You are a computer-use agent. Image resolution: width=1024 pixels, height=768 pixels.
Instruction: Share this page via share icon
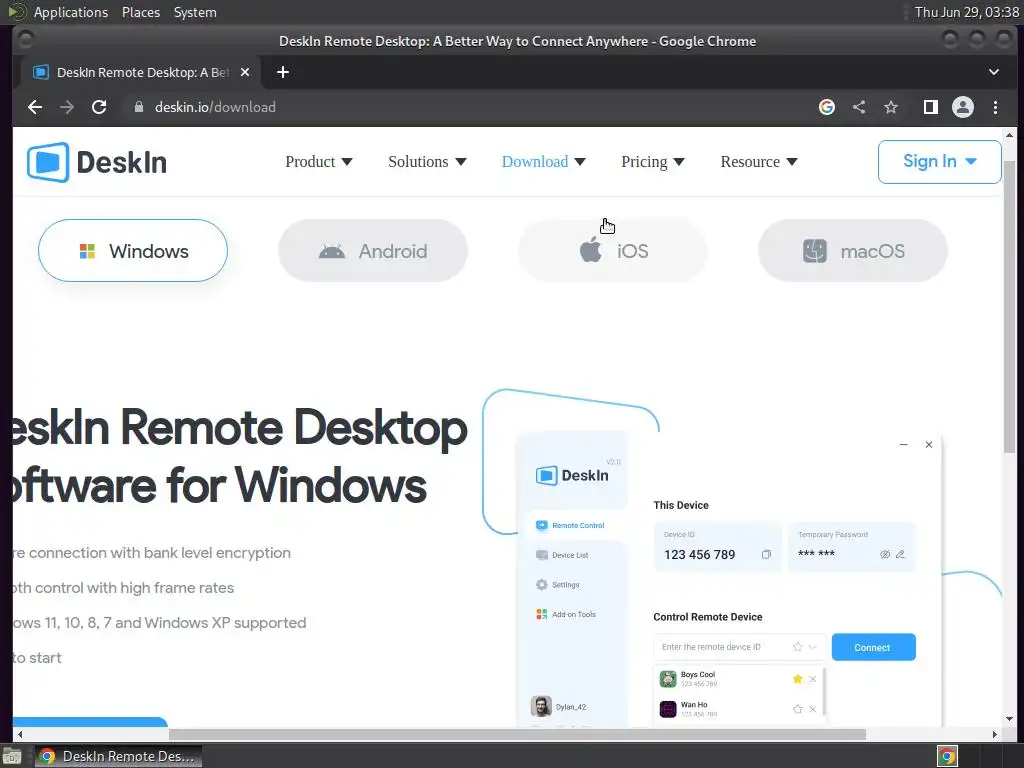pos(859,107)
